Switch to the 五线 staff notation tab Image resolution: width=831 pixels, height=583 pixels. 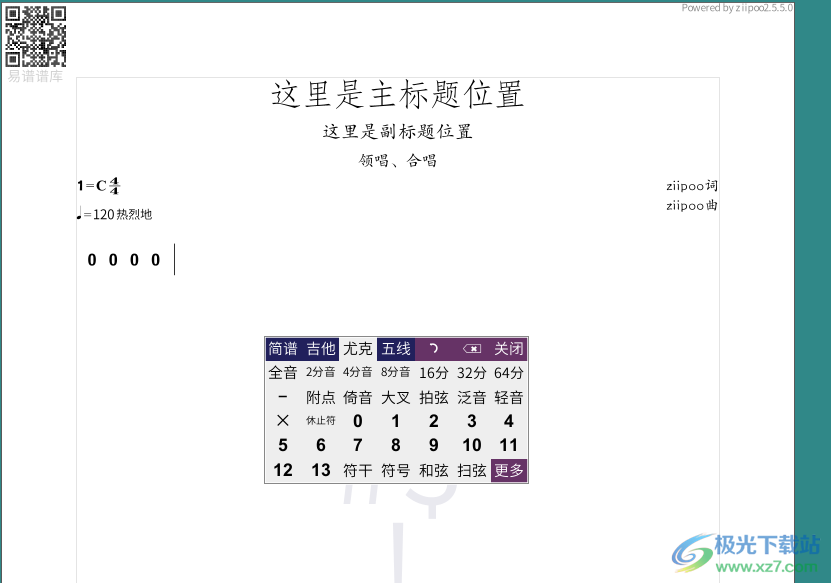[395, 348]
